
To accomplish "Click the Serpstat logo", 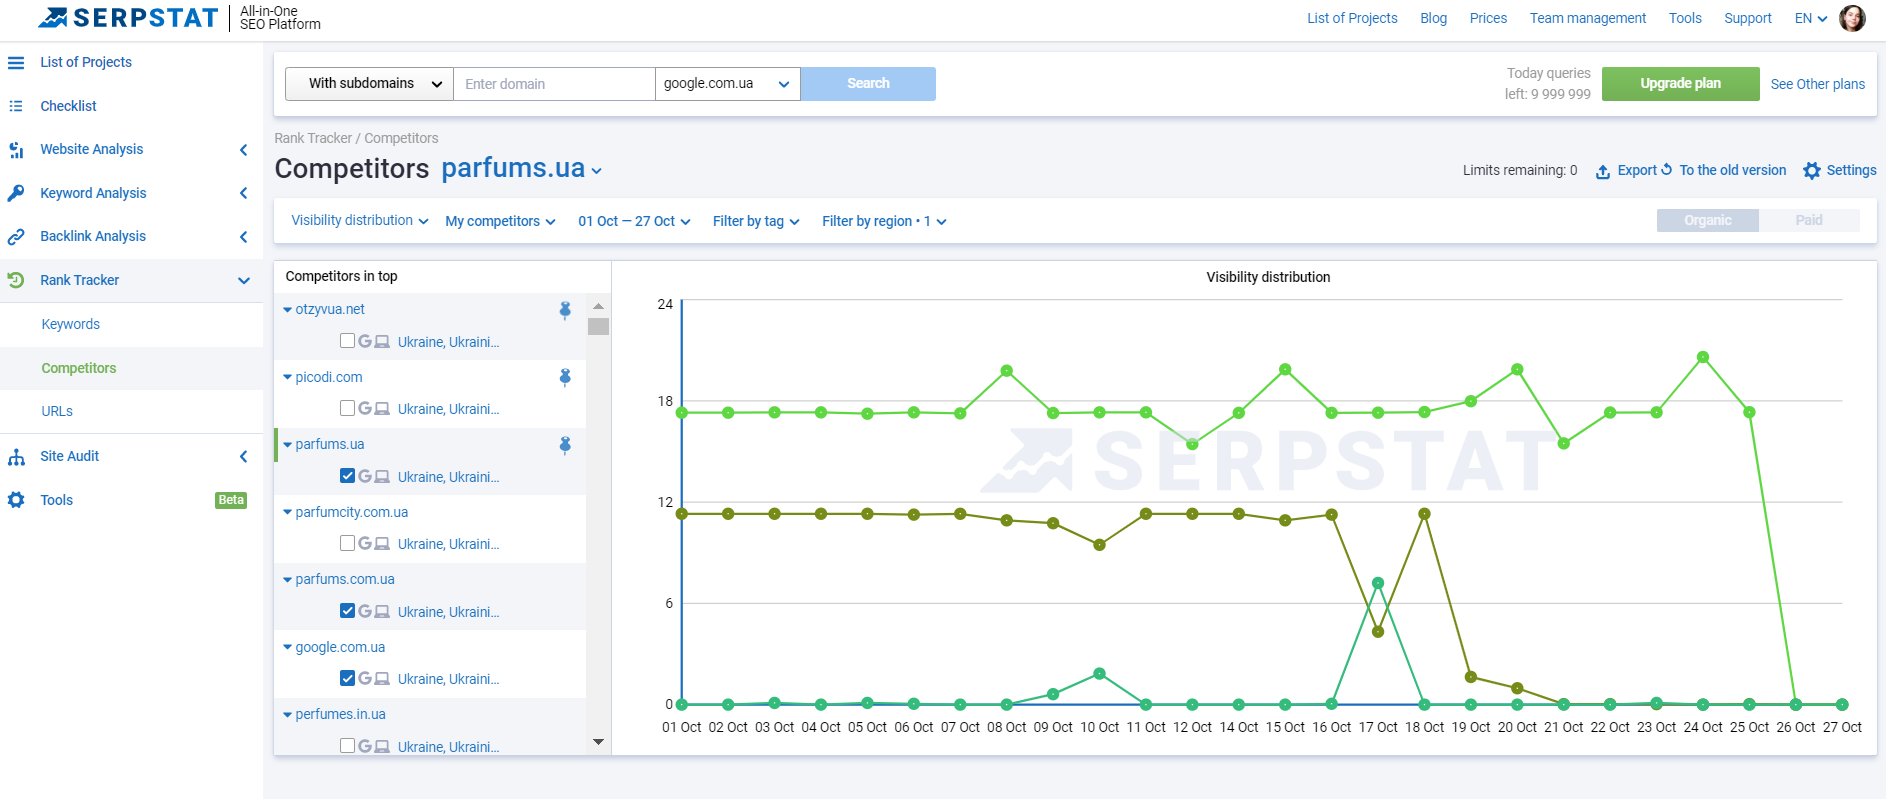I will pos(127,18).
